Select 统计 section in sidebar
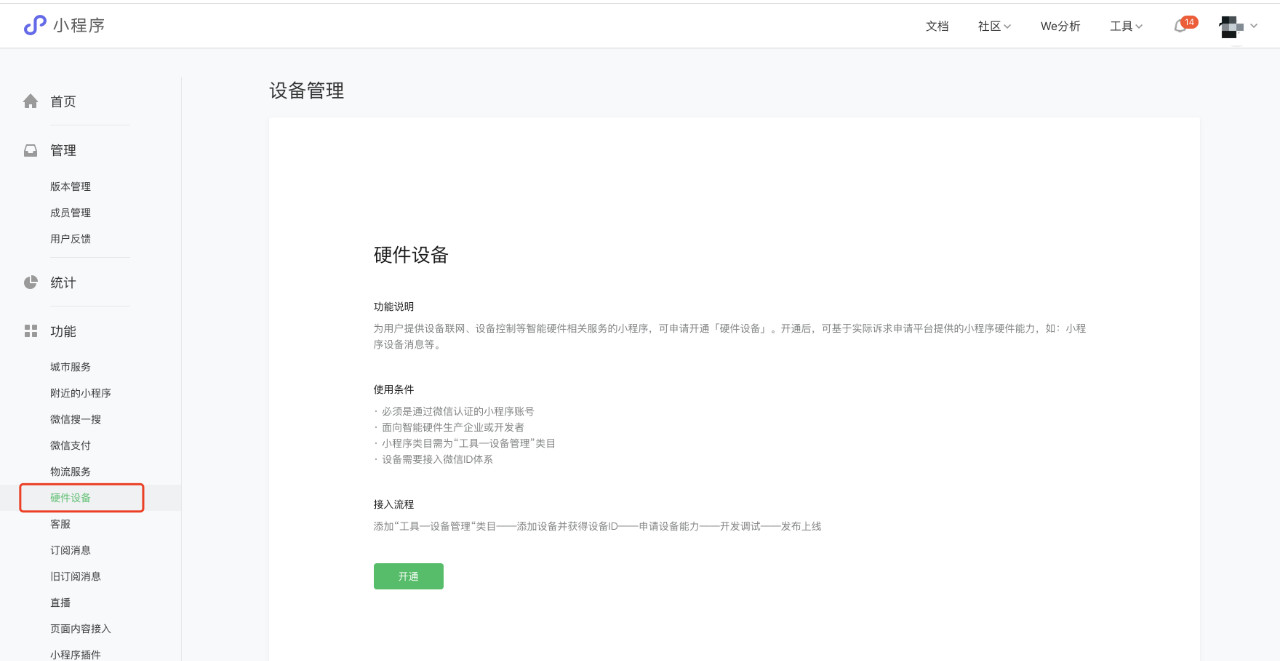The image size is (1280, 661). coord(63,282)
